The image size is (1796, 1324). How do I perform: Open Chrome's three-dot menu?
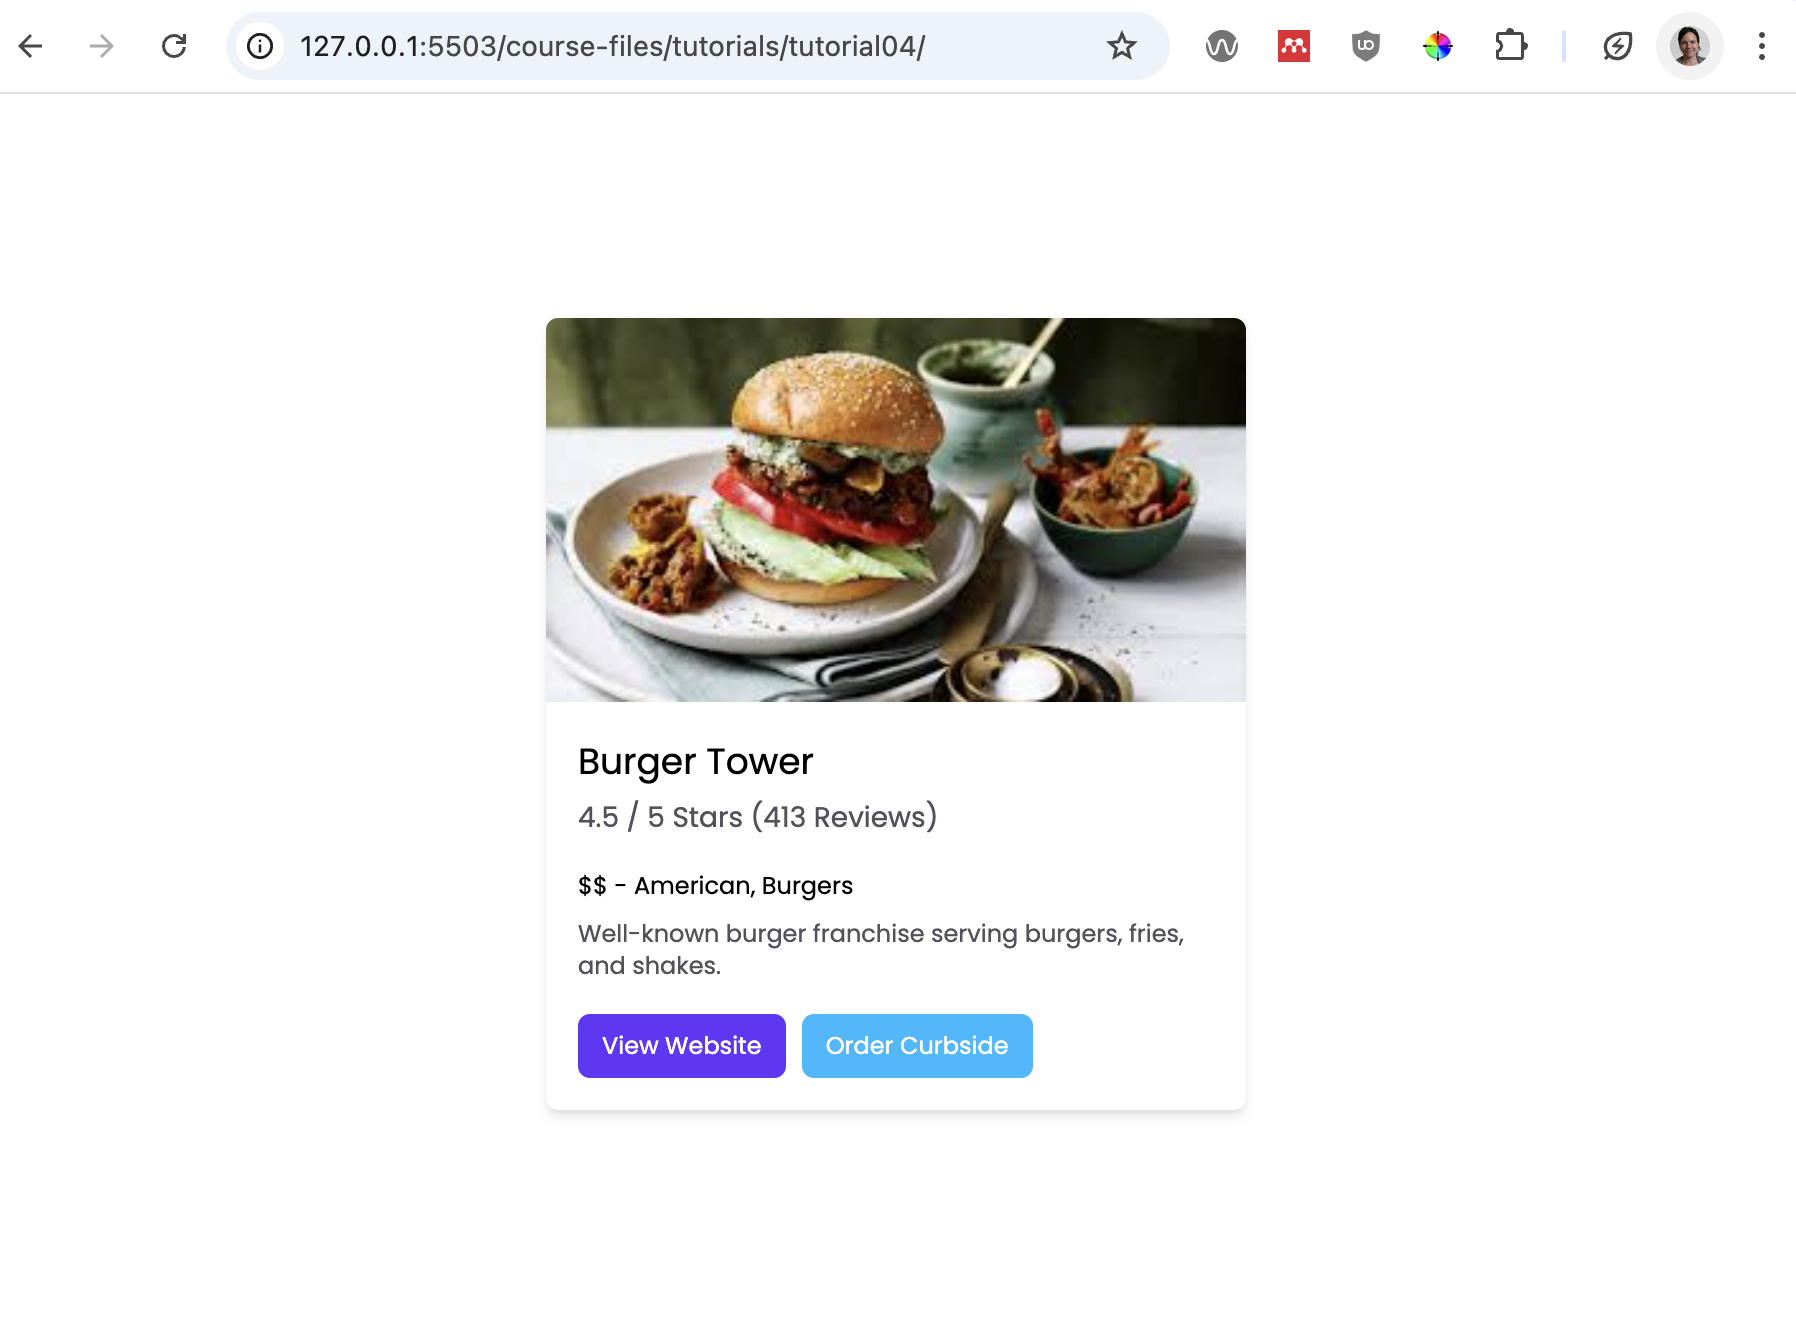pyautogui.click(x=1762, y=46)
